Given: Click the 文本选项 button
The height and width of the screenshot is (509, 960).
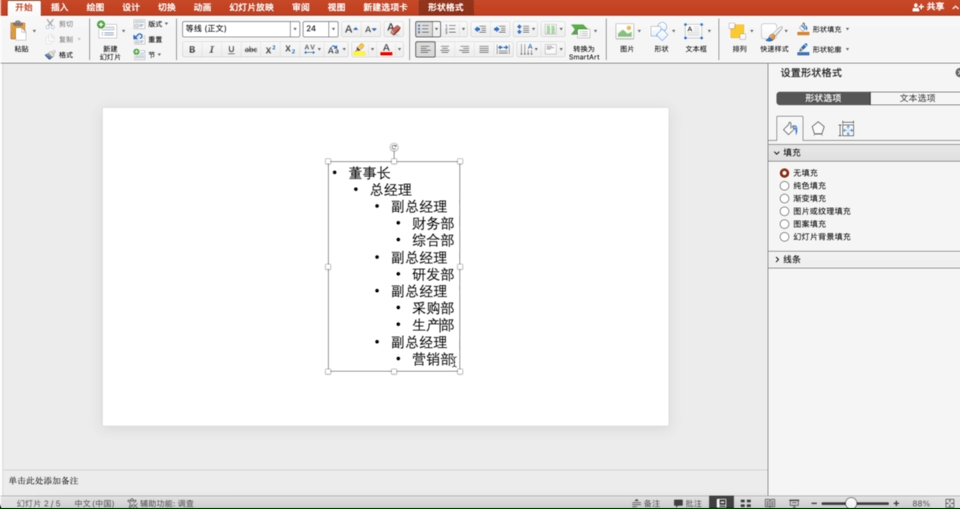Looking at the screenshot, I should 916,98.
